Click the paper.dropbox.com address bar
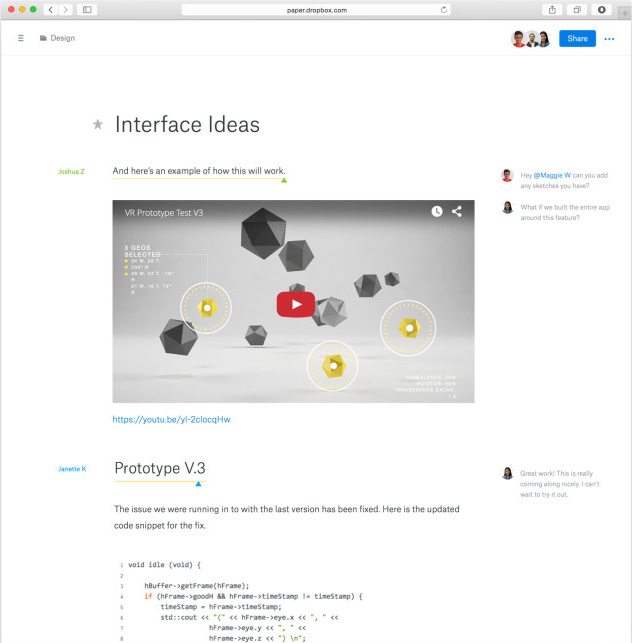Image resolution: width=632 pixels, height=643 pixels. [x=316, y=10]
